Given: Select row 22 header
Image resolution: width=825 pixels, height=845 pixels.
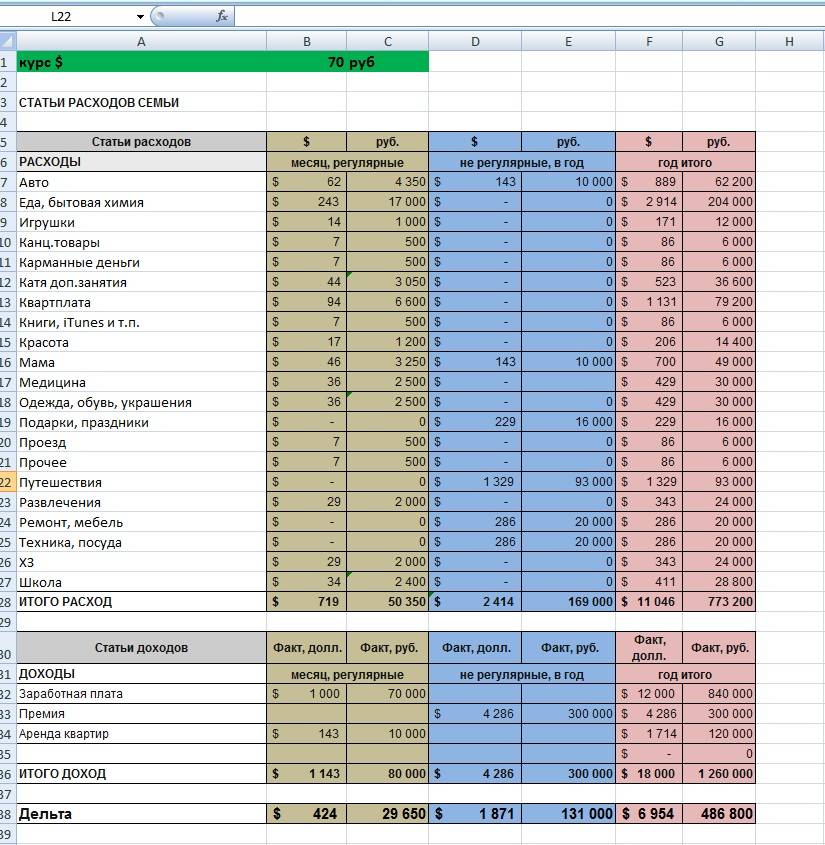Looking at the screenshot, I should click(8, 482).
